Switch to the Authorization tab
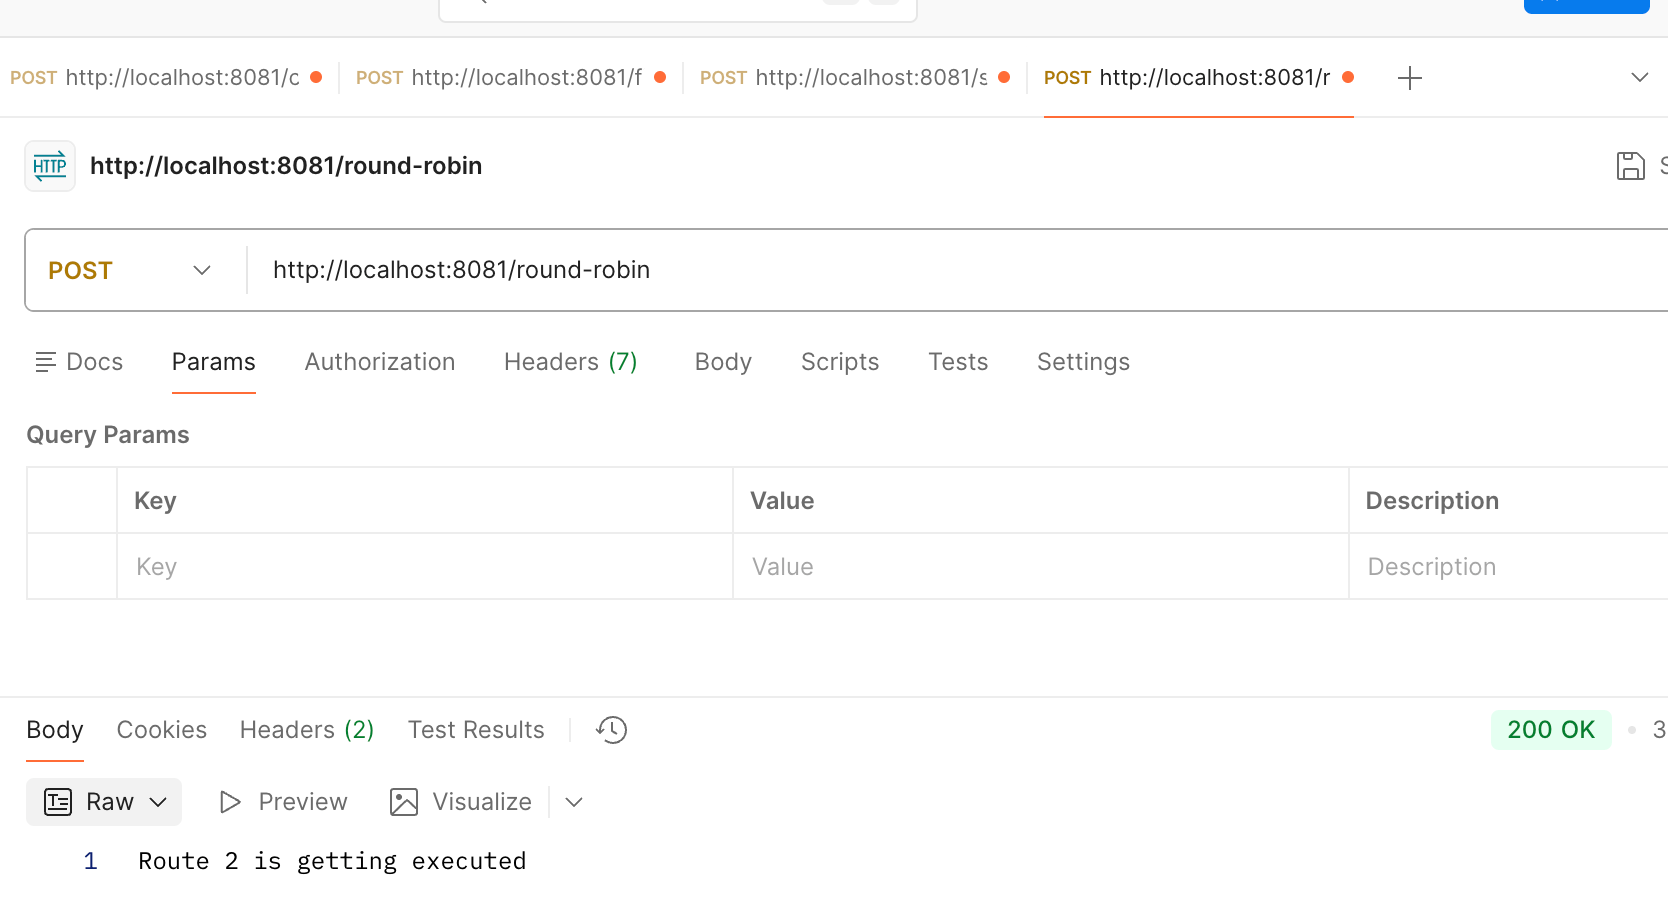The image size is (1668, 924). (x=379, y=362)
